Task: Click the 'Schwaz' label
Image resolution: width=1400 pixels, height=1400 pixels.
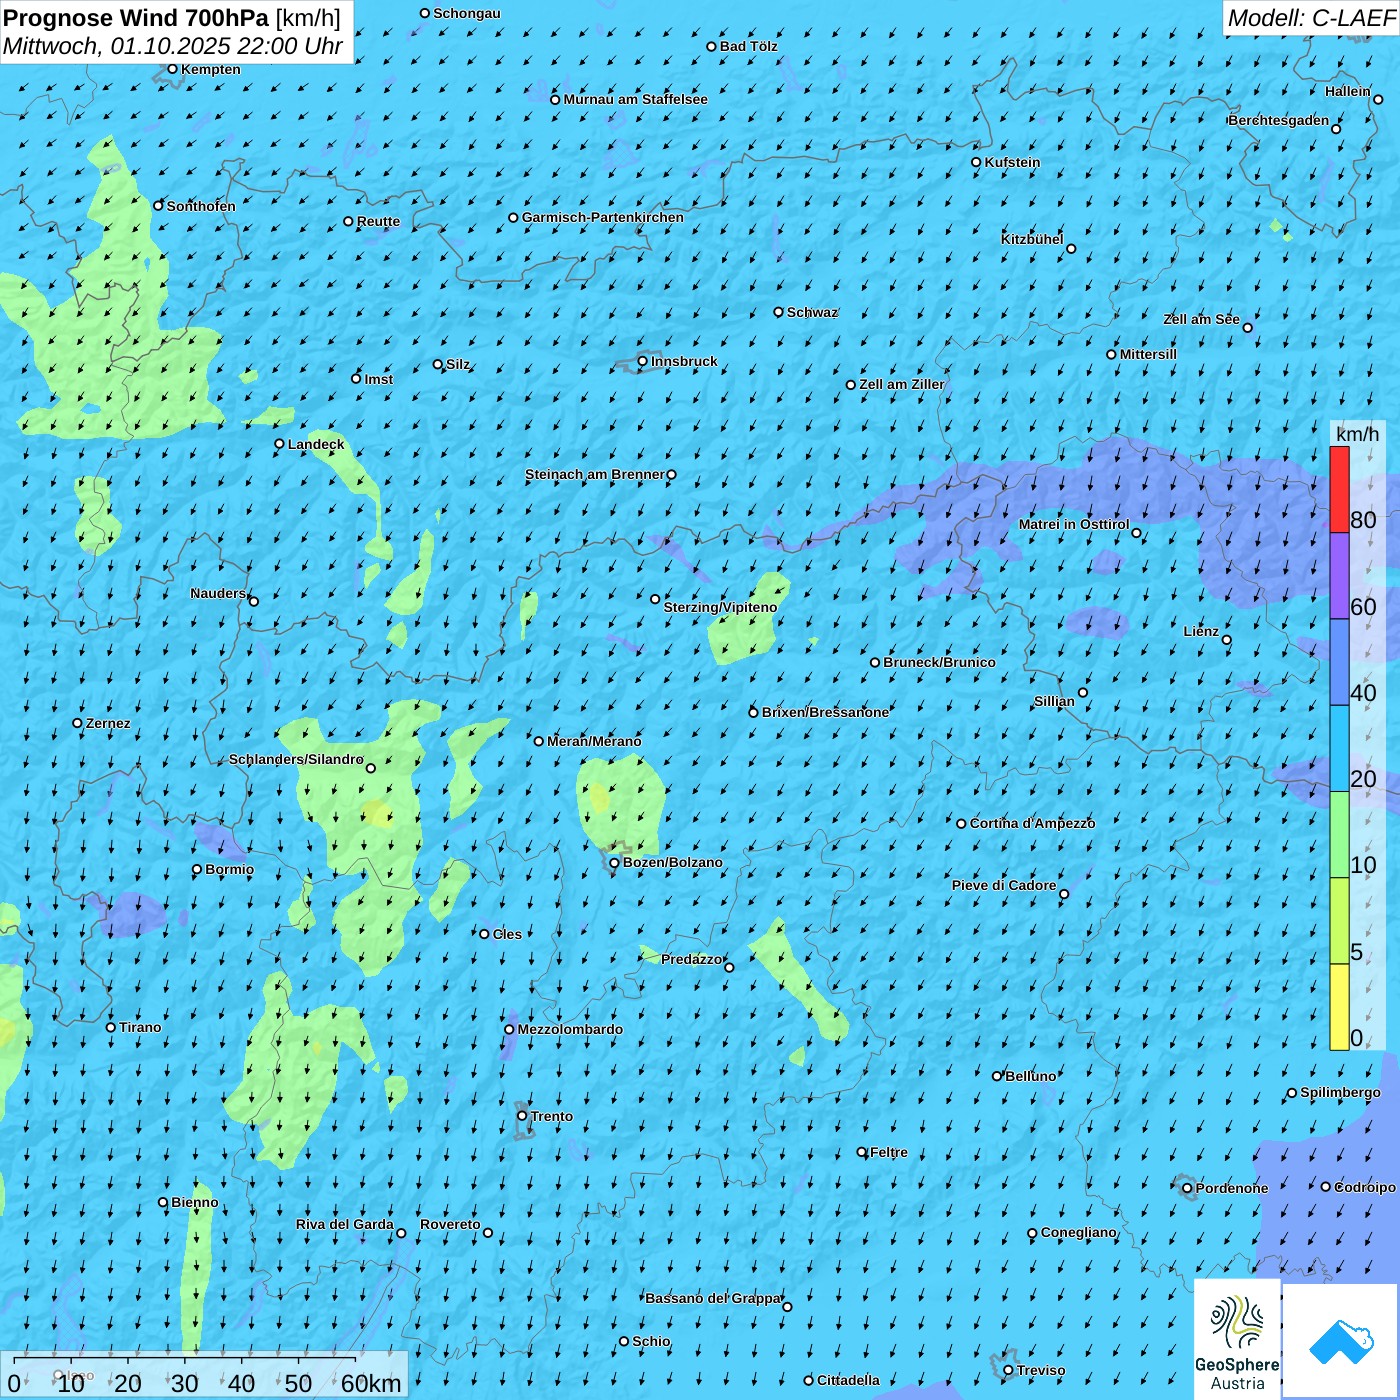Action: pos(812,312)
